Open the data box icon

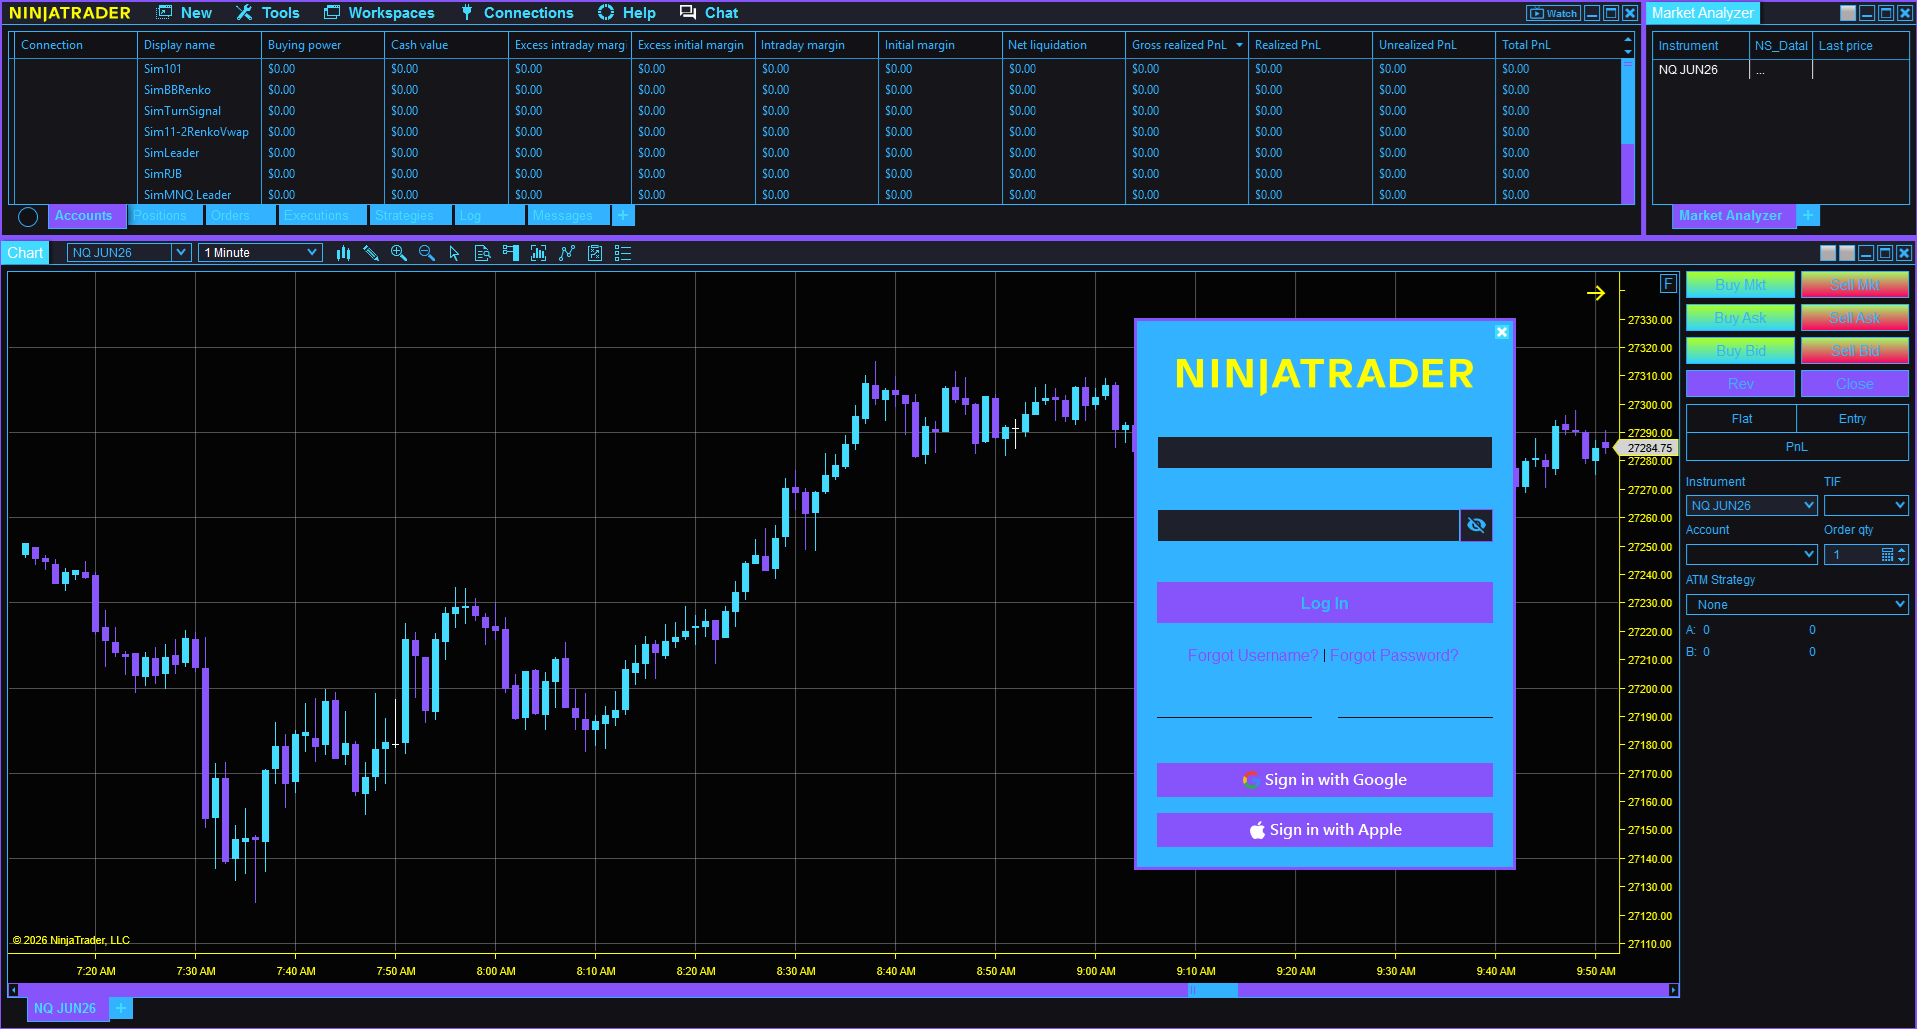483,253
